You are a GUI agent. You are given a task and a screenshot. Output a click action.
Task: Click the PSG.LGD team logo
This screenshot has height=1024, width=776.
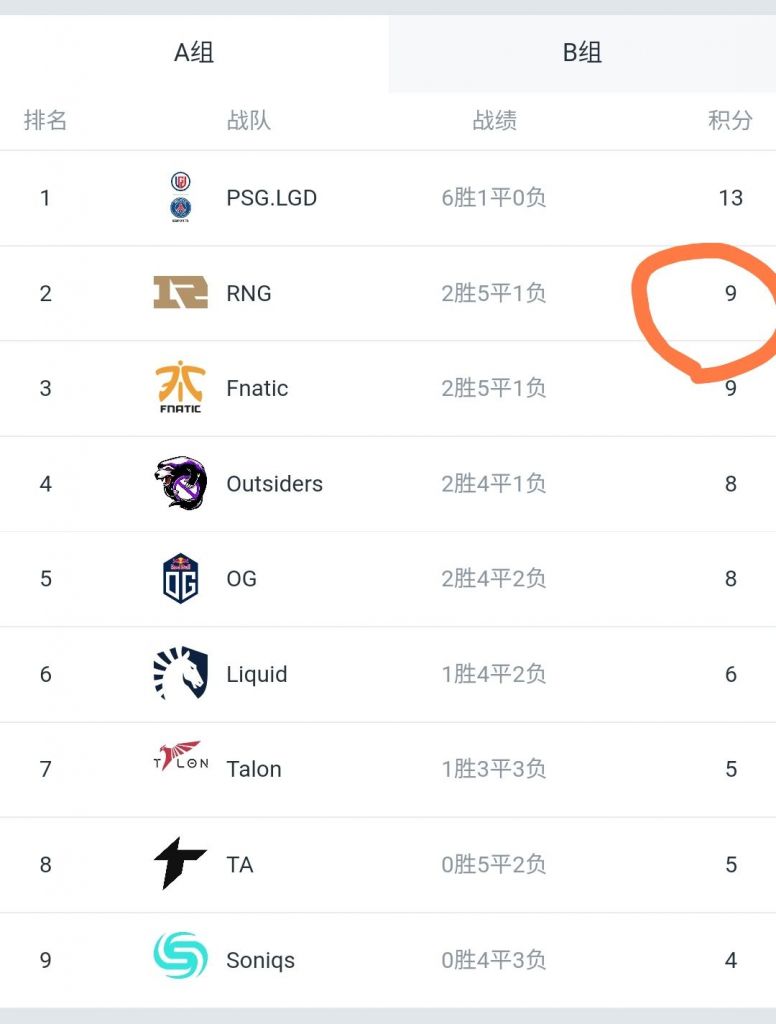tap(180, 197)
